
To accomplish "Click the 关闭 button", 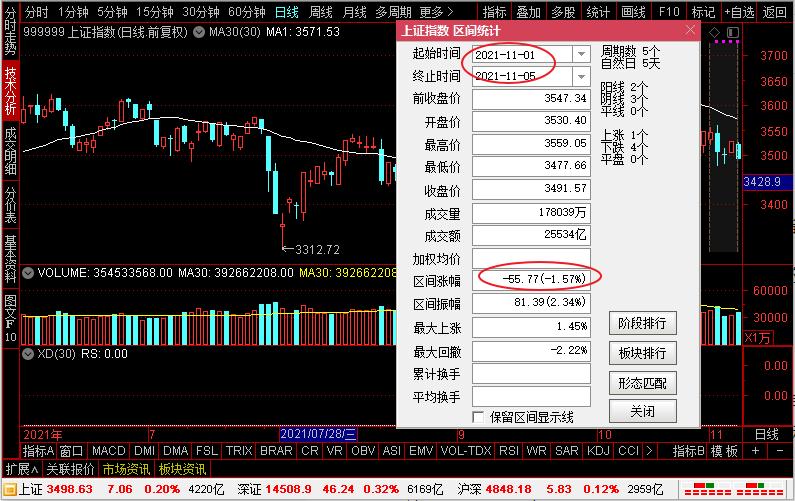I will [x=642, y=411].
